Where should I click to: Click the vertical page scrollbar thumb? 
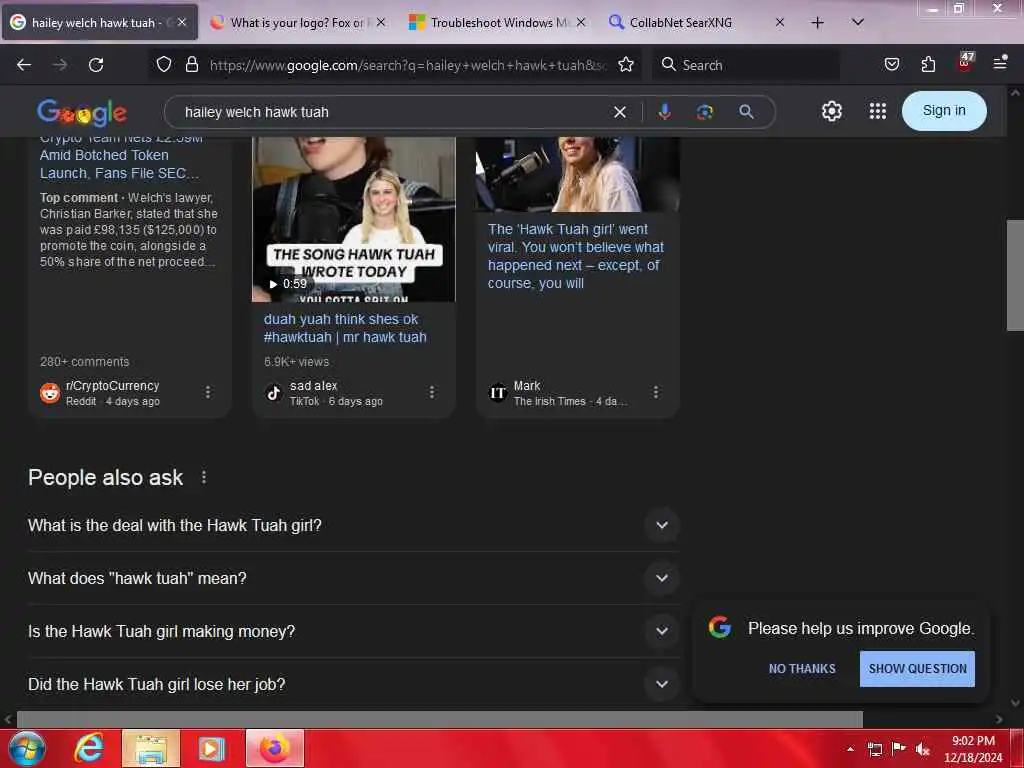point(1015,276)
